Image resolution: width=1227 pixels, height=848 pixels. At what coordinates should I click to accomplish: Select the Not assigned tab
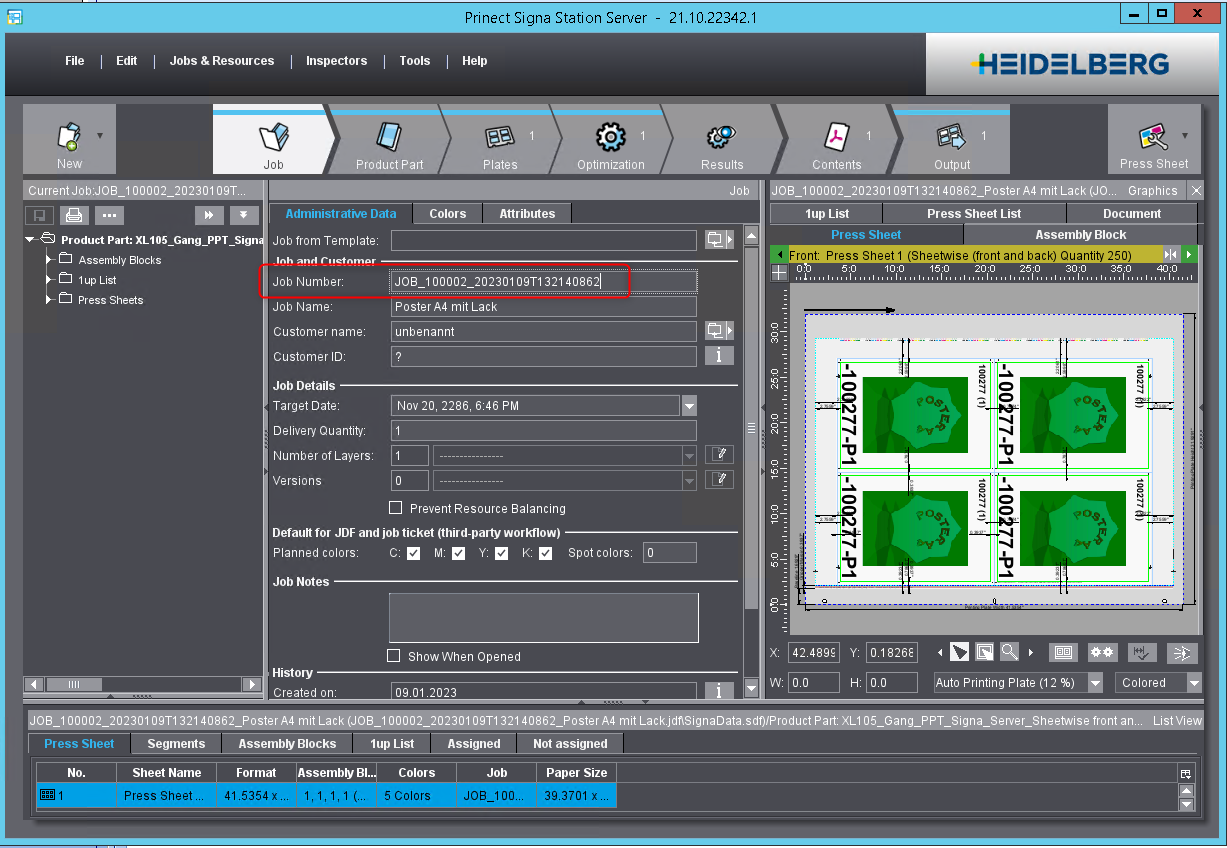click(x=570, y=743)
